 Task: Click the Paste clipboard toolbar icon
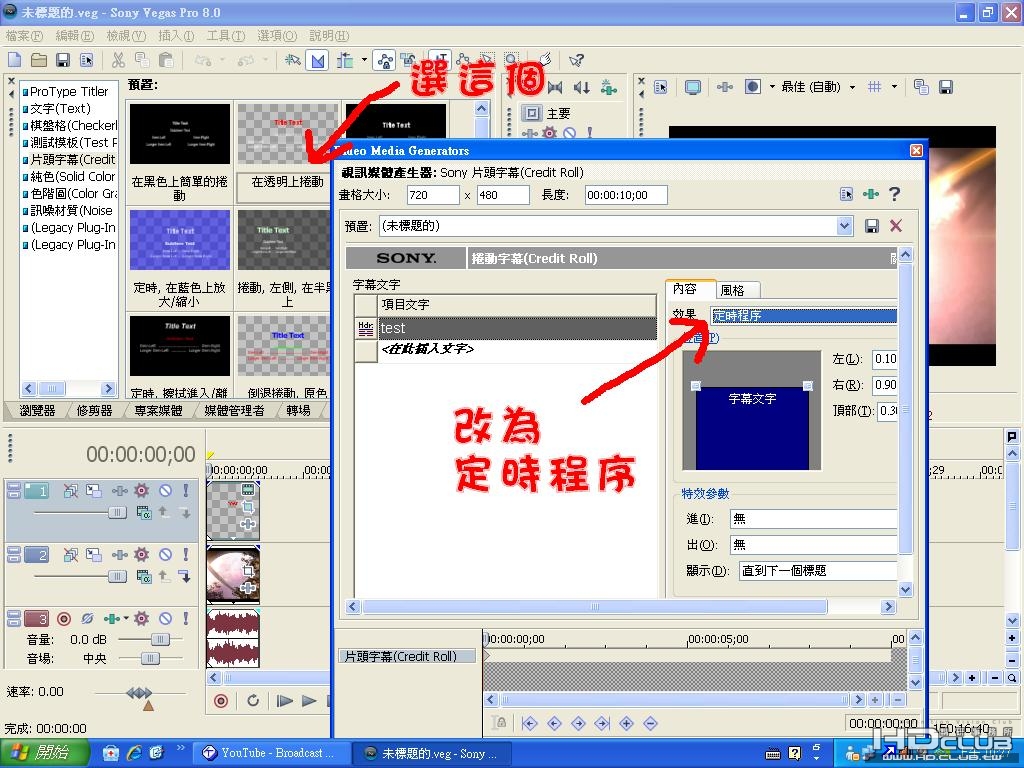point(166,61)
